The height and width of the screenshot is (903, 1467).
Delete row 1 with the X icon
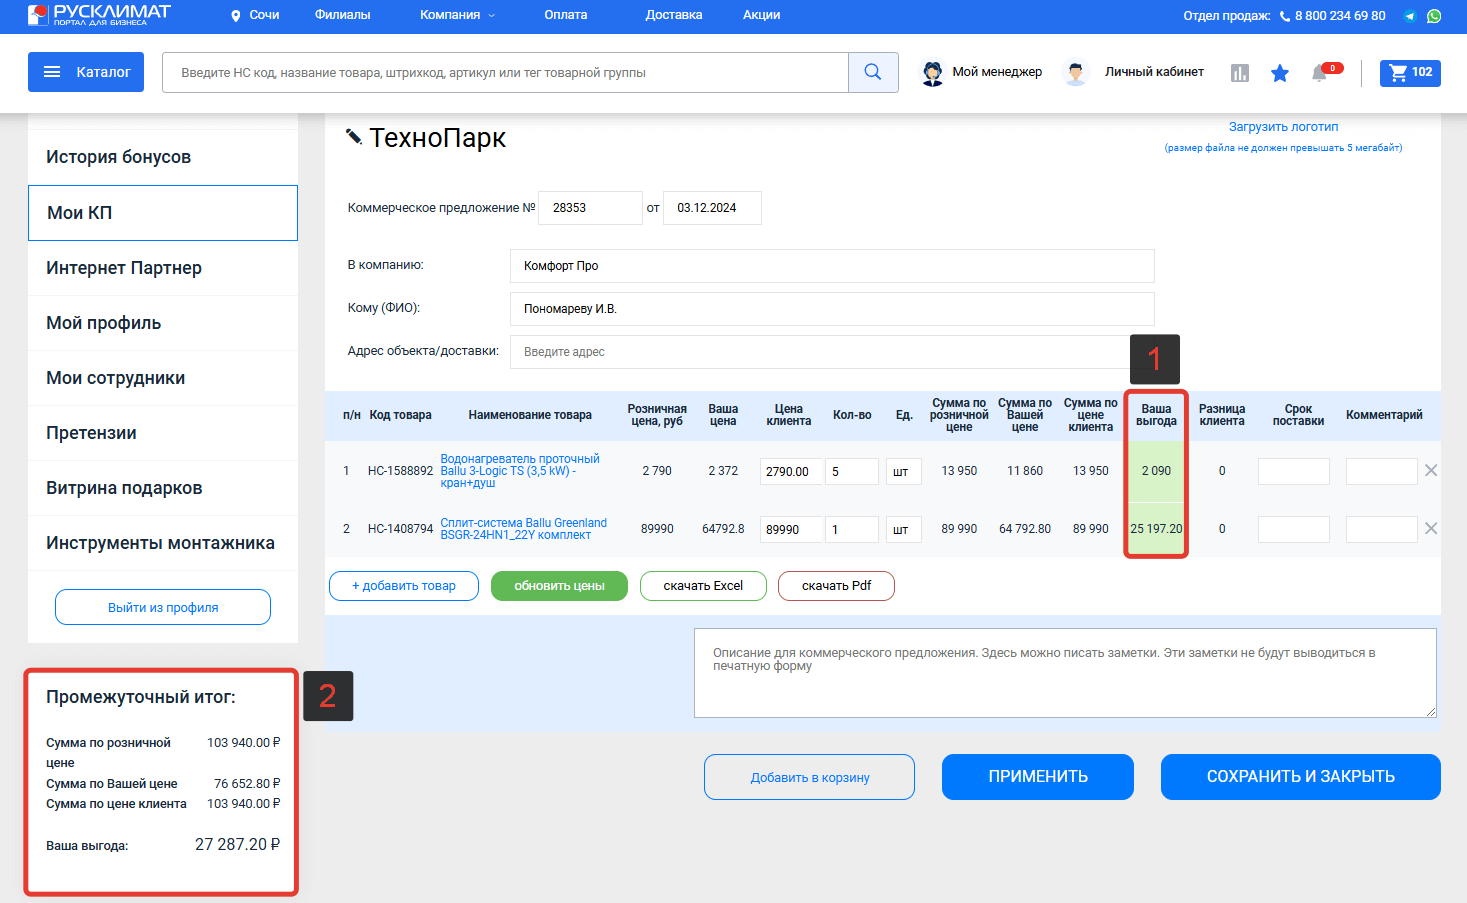(x=1431, y=470)
